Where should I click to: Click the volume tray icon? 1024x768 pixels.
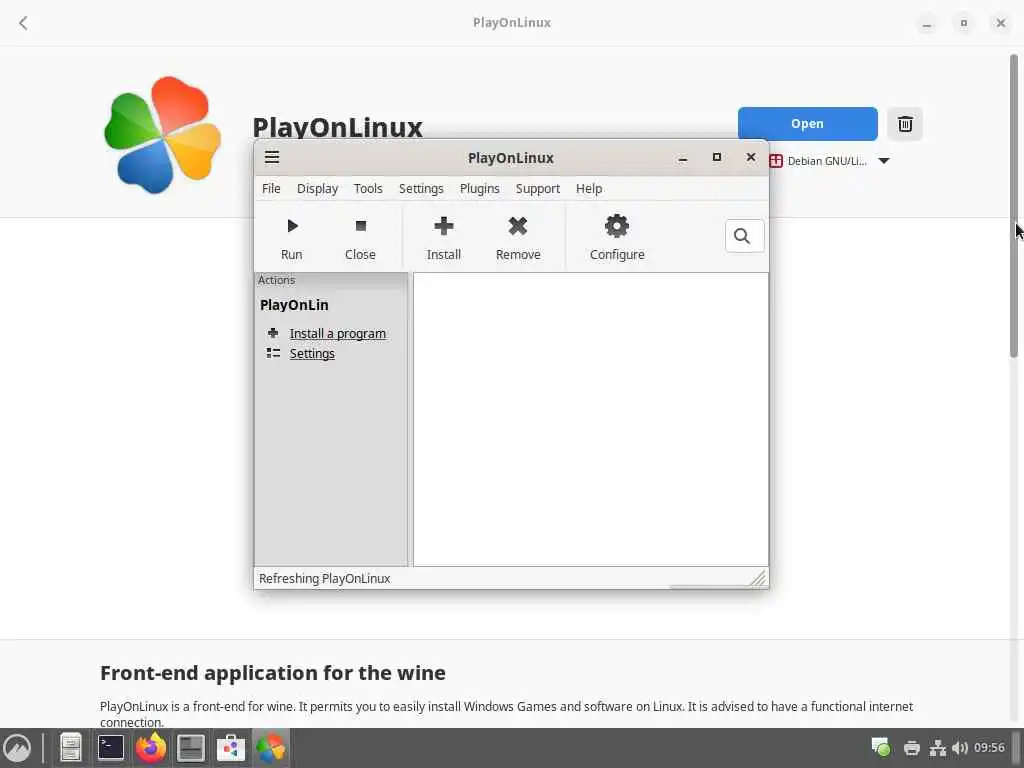click(x=959, y=748)
